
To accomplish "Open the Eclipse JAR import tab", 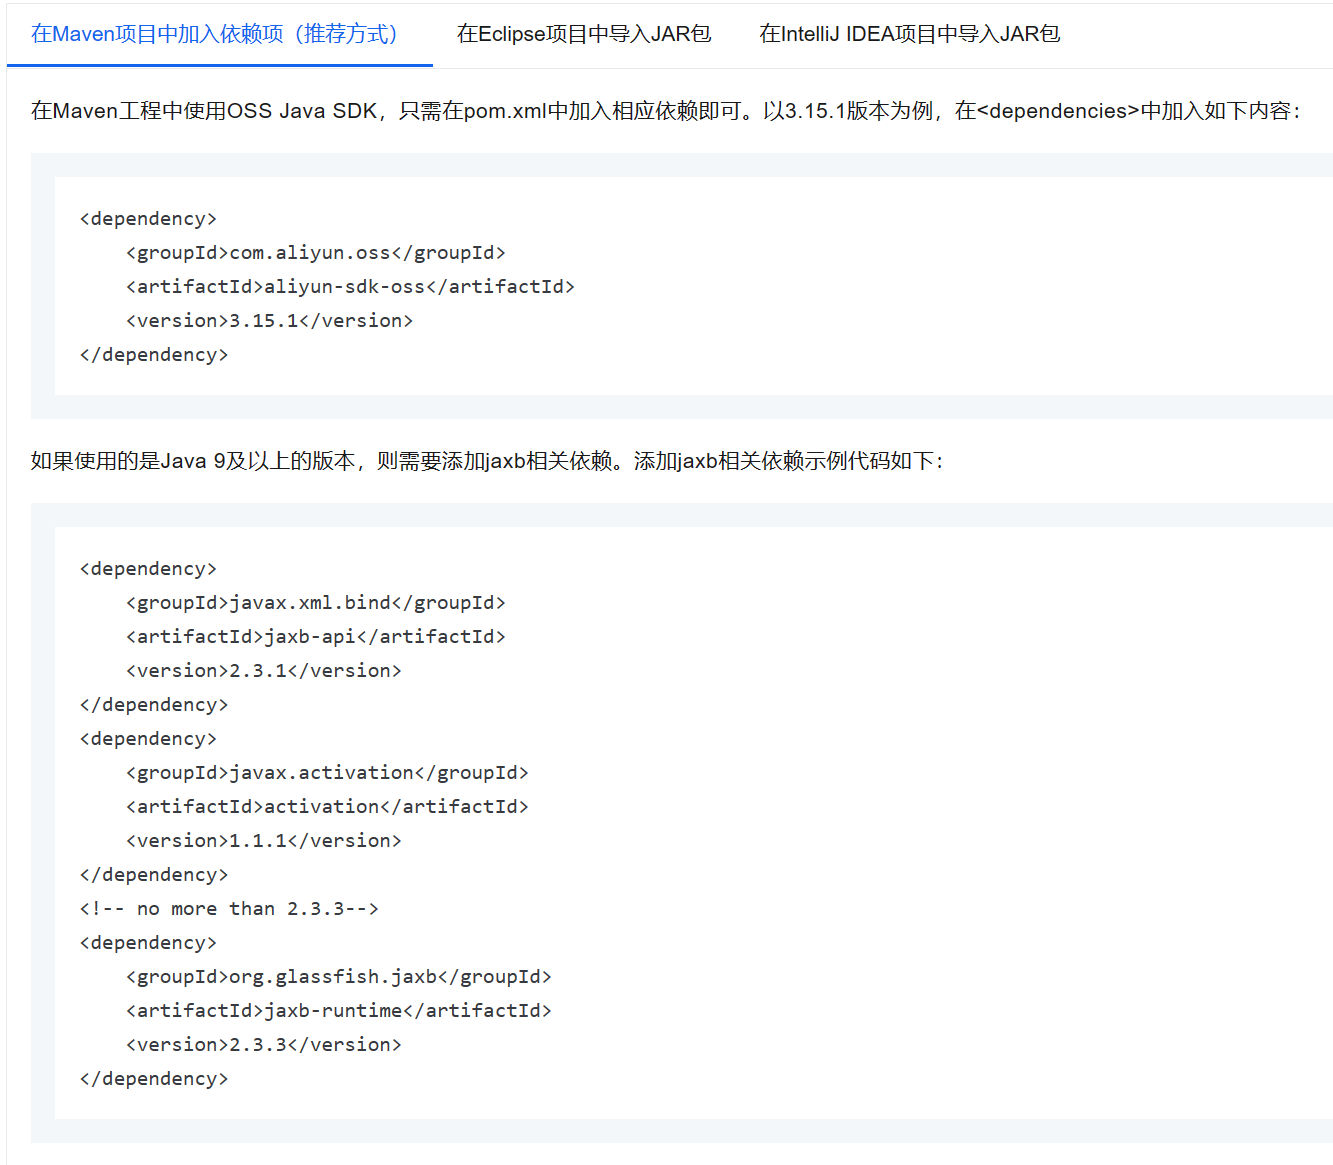I will click(x=584, y=34).
